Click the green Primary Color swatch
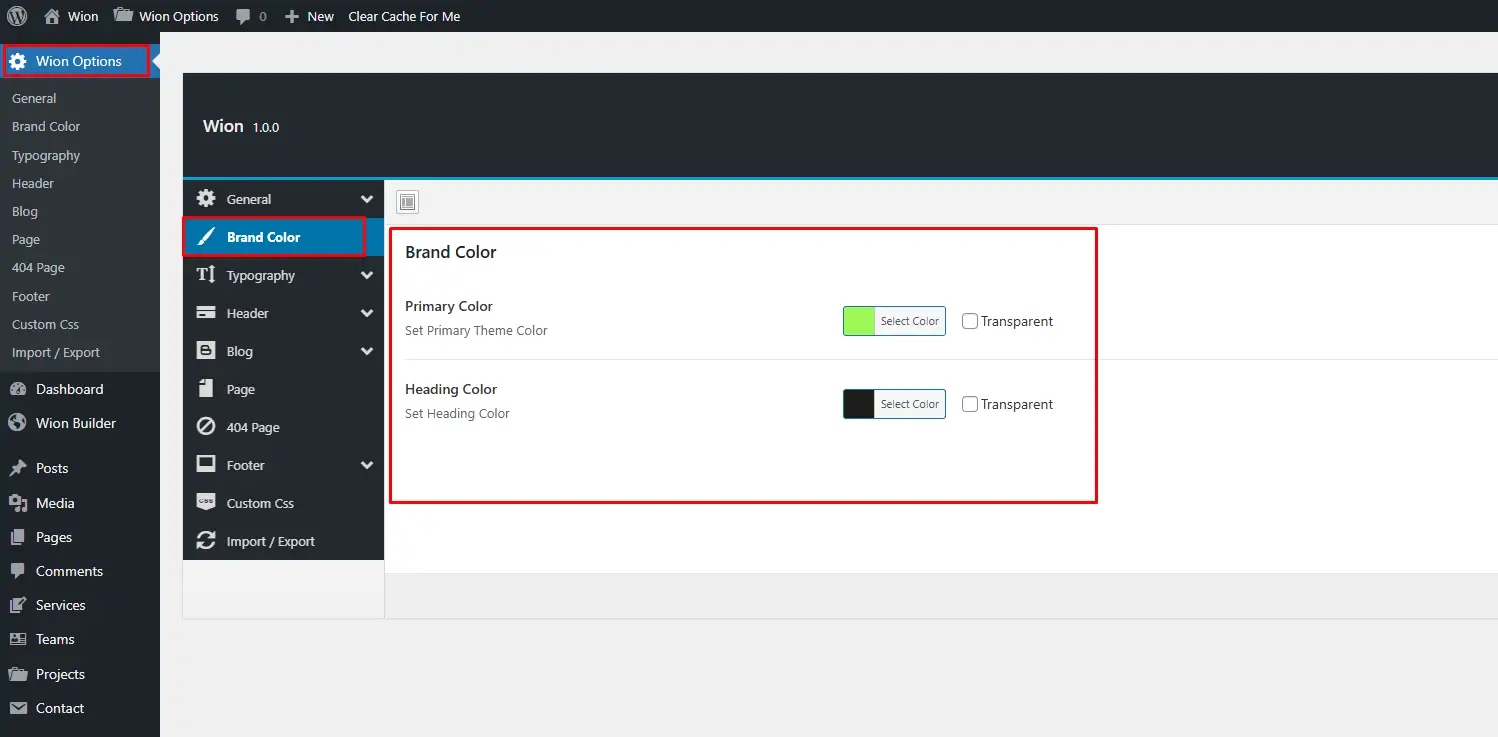The height and width of the screenshot is (737, 1498). 859,321
